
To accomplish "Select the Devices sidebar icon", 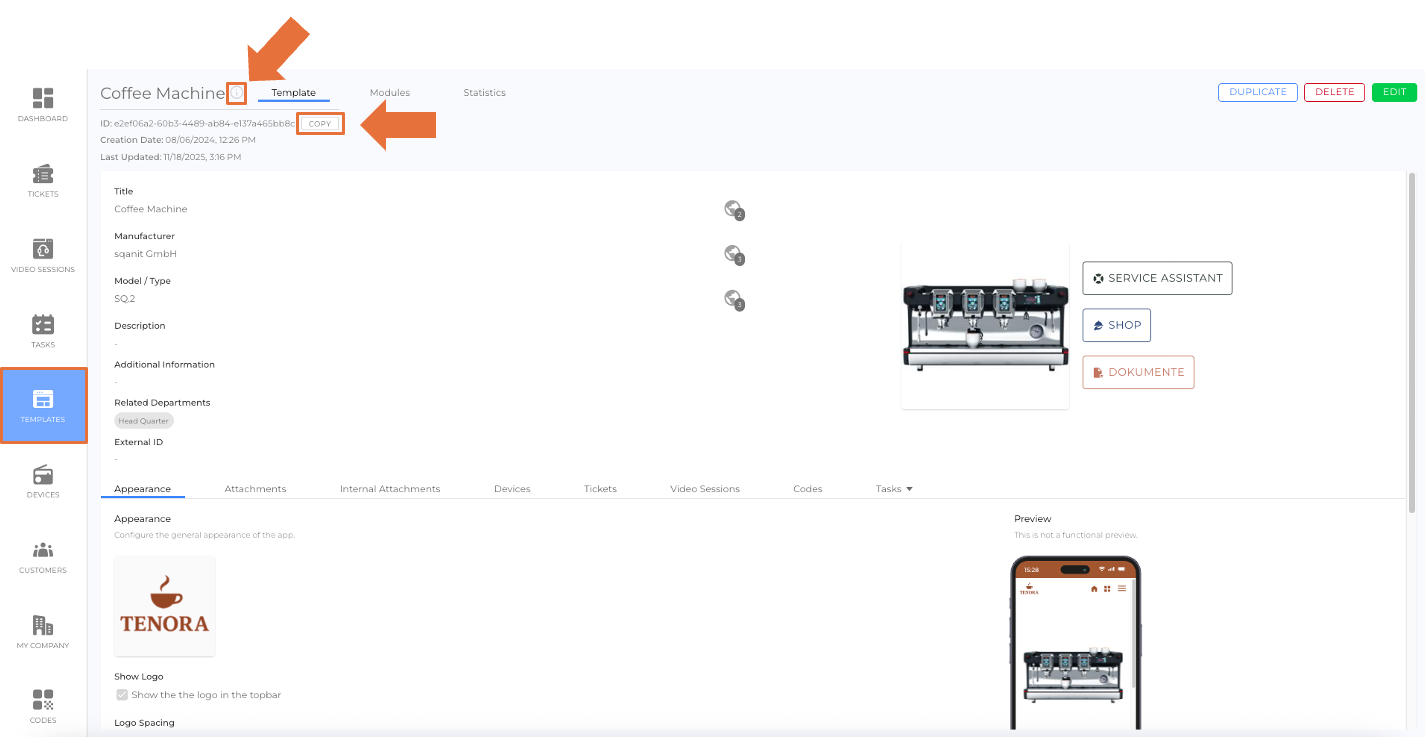I will coord(43,480).
